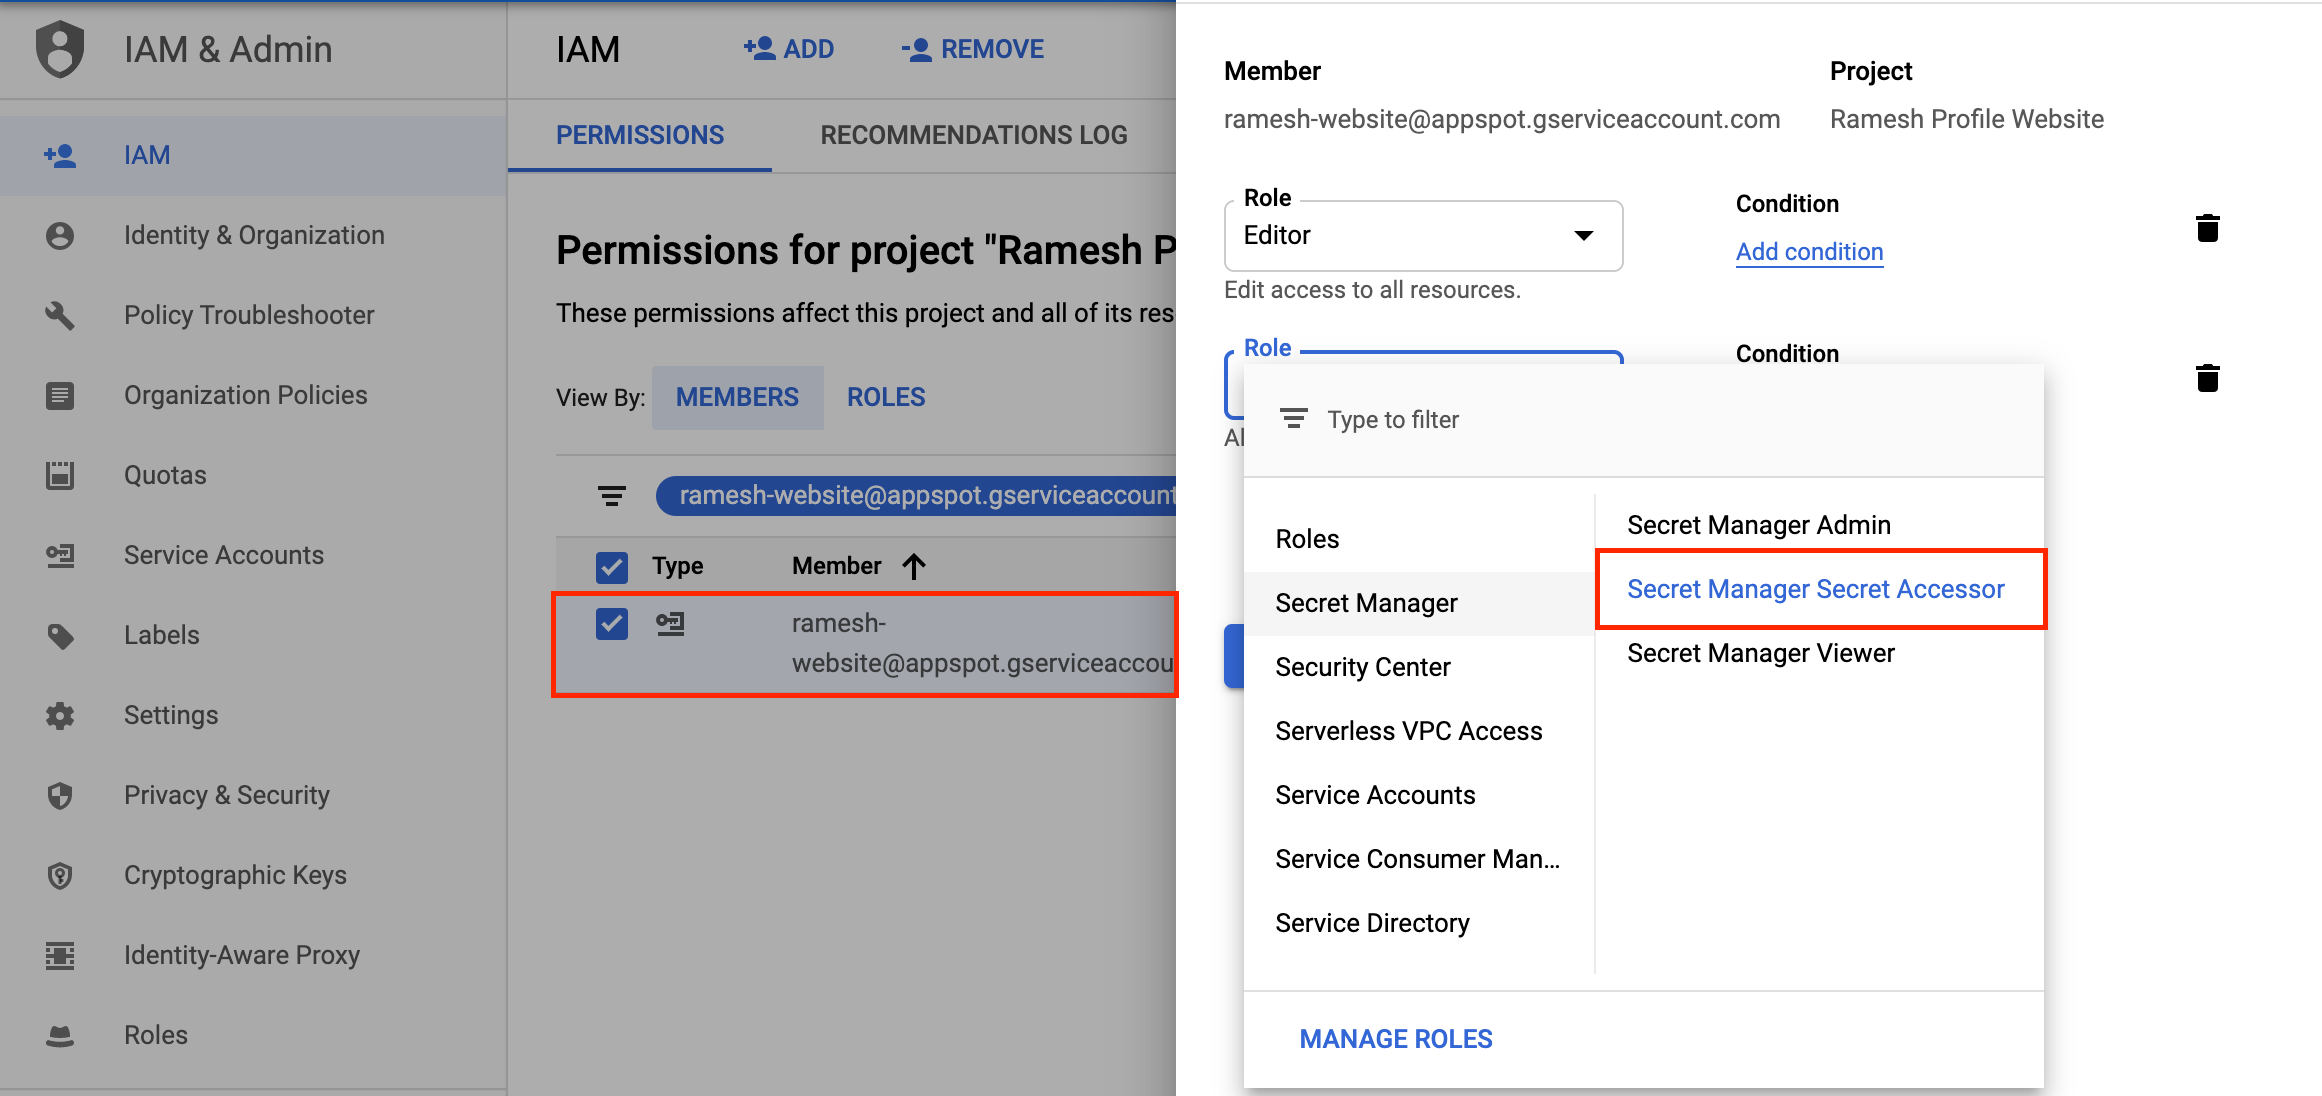This screenshot has height=1096, width=2322.
Task: Choose Secret Manager Secret Accessor role
Action: click(x=1815, y=589)
